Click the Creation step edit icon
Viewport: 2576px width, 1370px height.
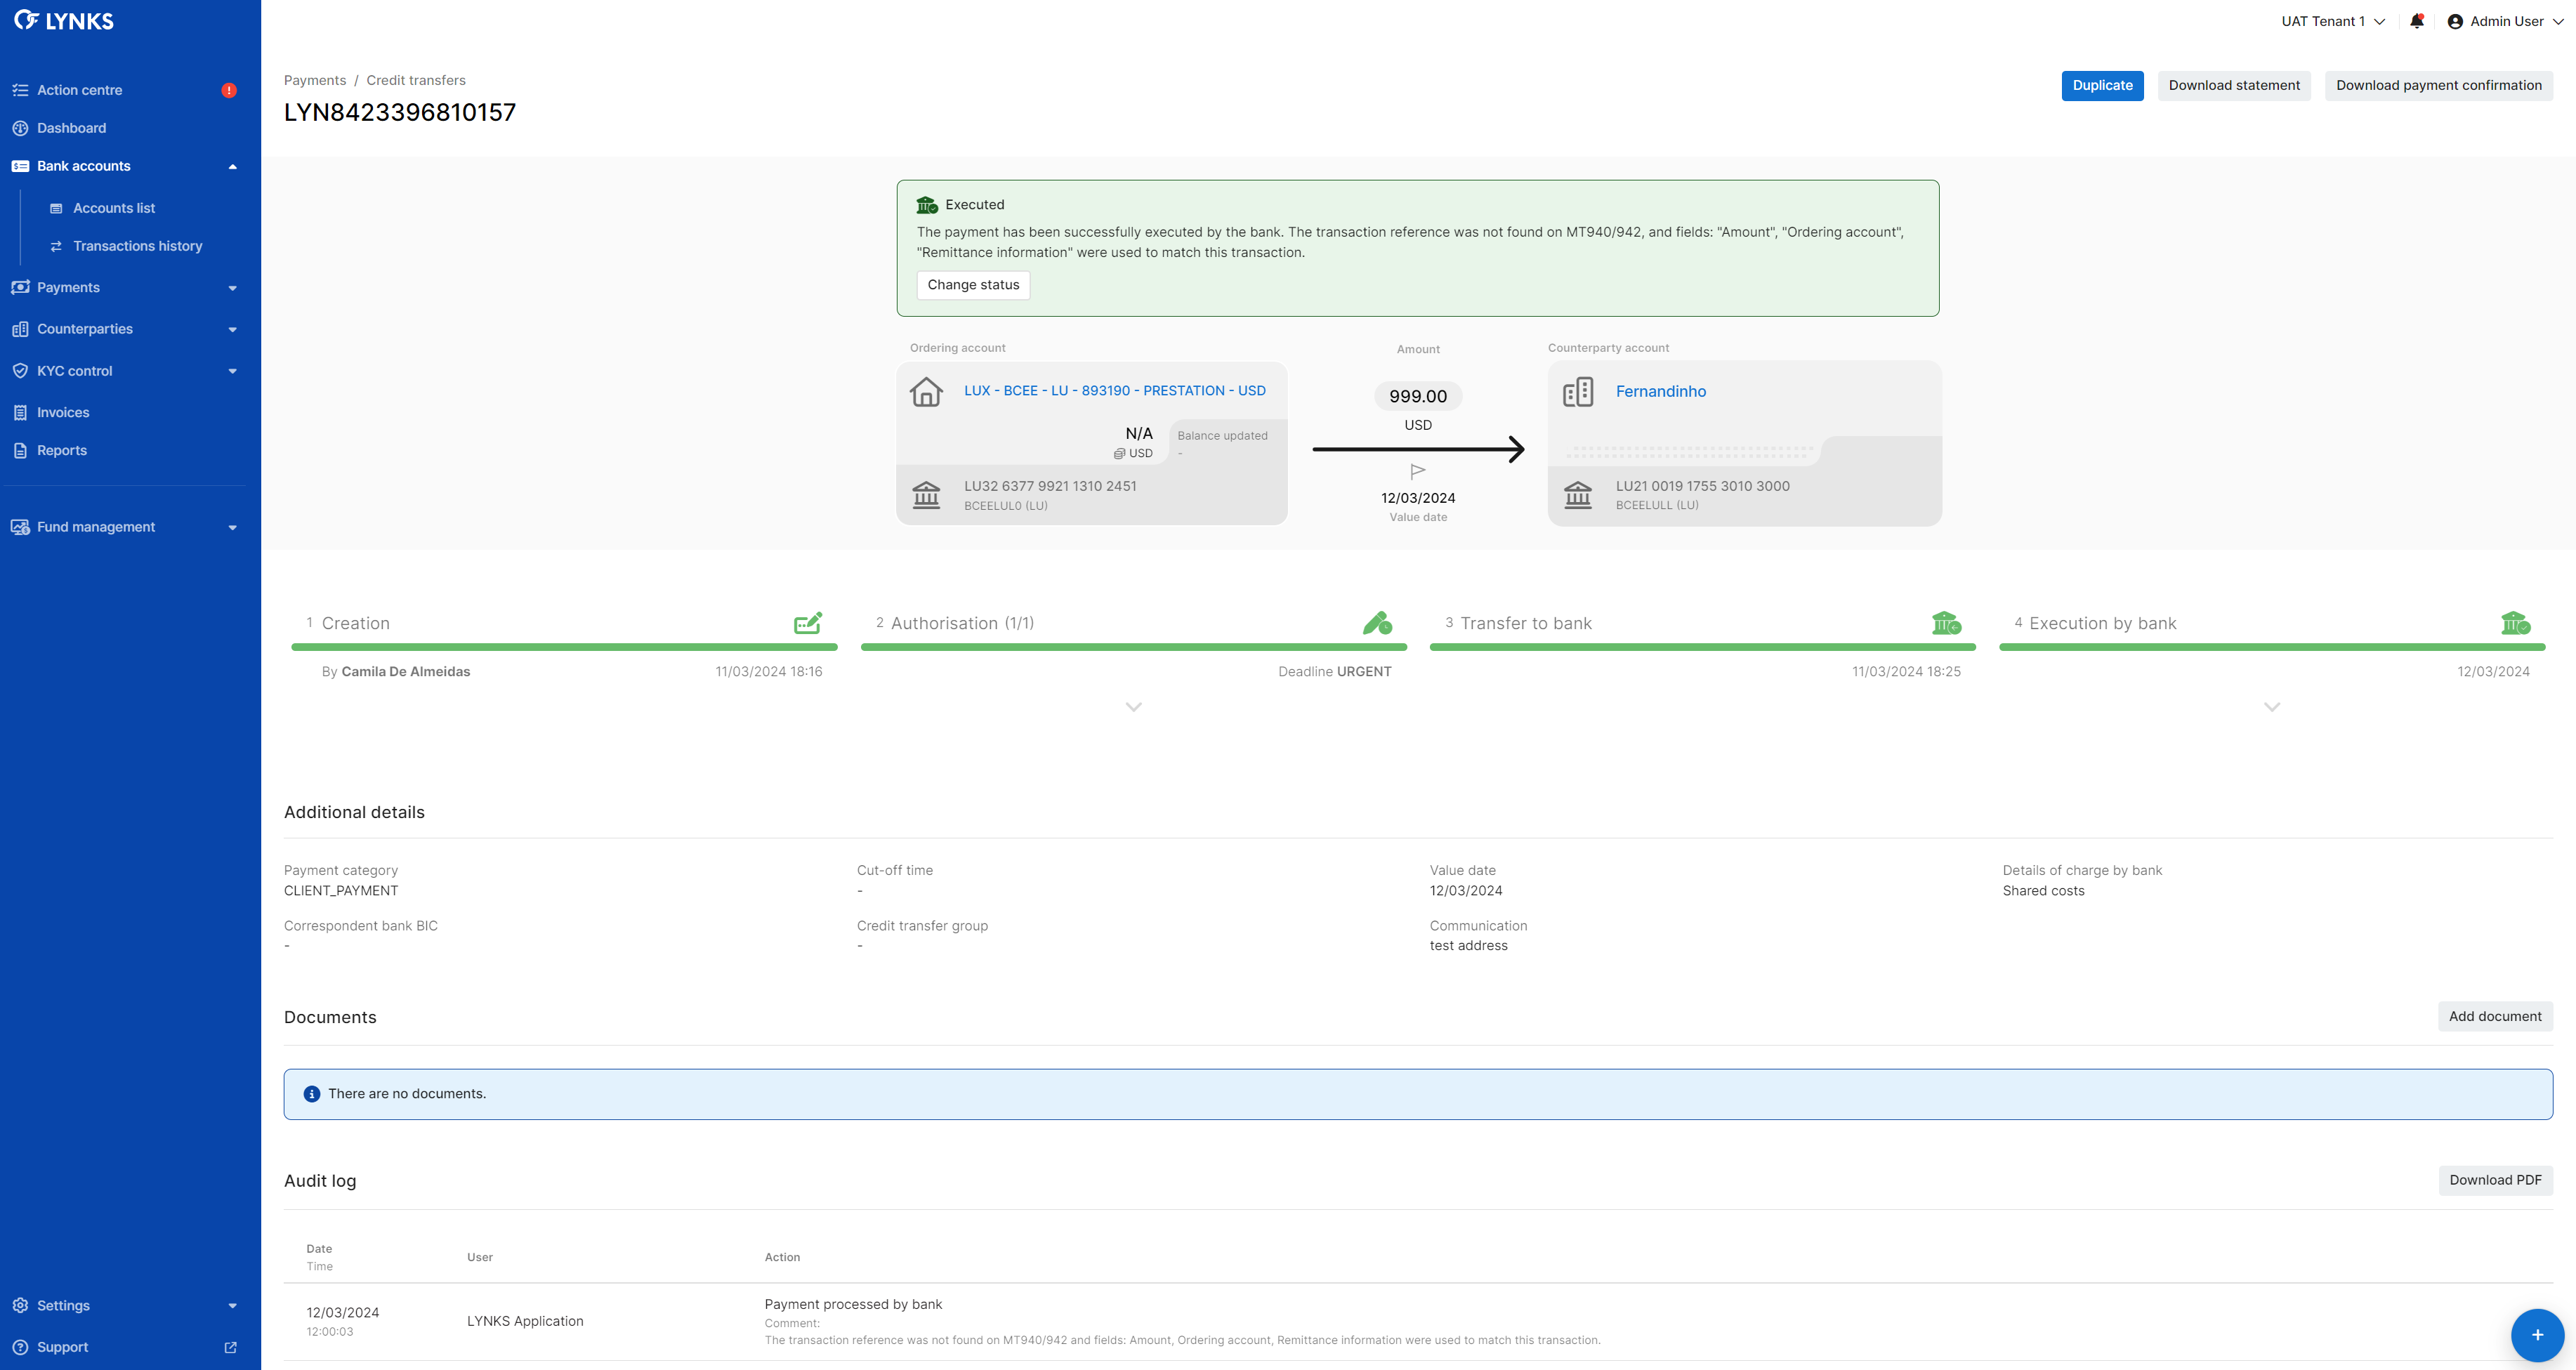(808, 623)
